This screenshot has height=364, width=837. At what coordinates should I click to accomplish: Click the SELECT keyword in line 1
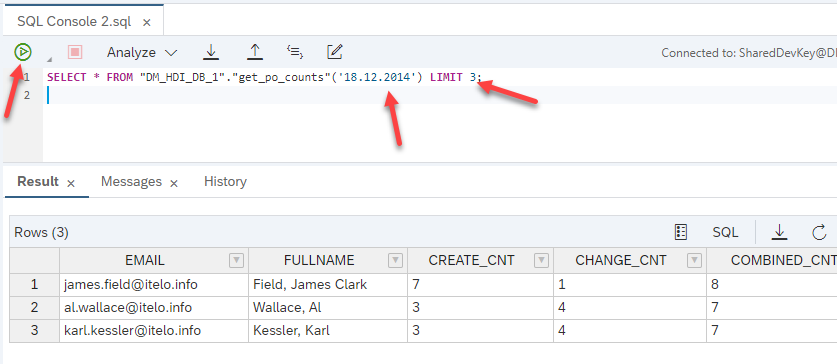[x=66, y=77]
